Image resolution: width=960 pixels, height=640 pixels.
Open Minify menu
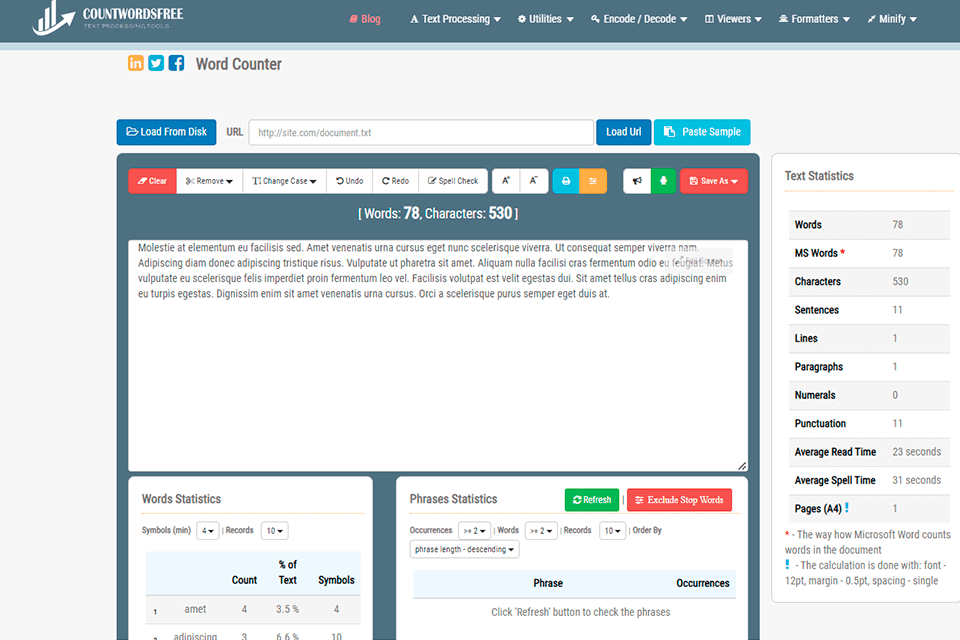click(x=892, y=19)
